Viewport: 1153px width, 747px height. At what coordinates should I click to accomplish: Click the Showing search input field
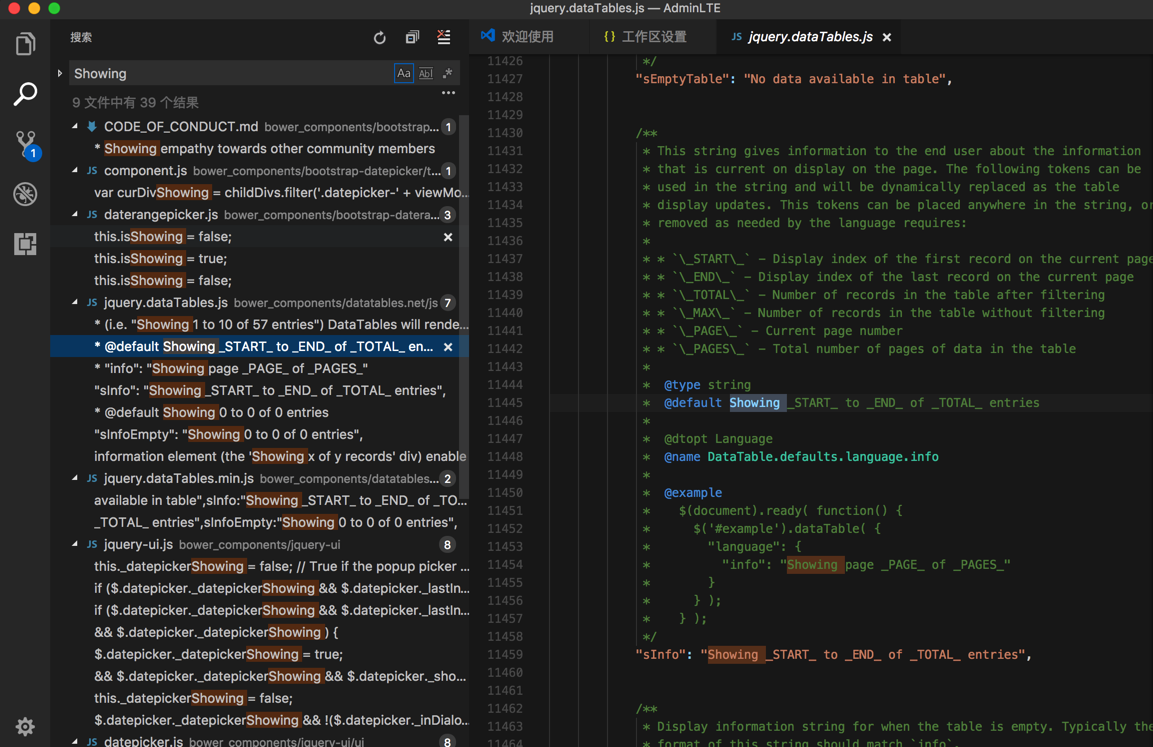230,73
